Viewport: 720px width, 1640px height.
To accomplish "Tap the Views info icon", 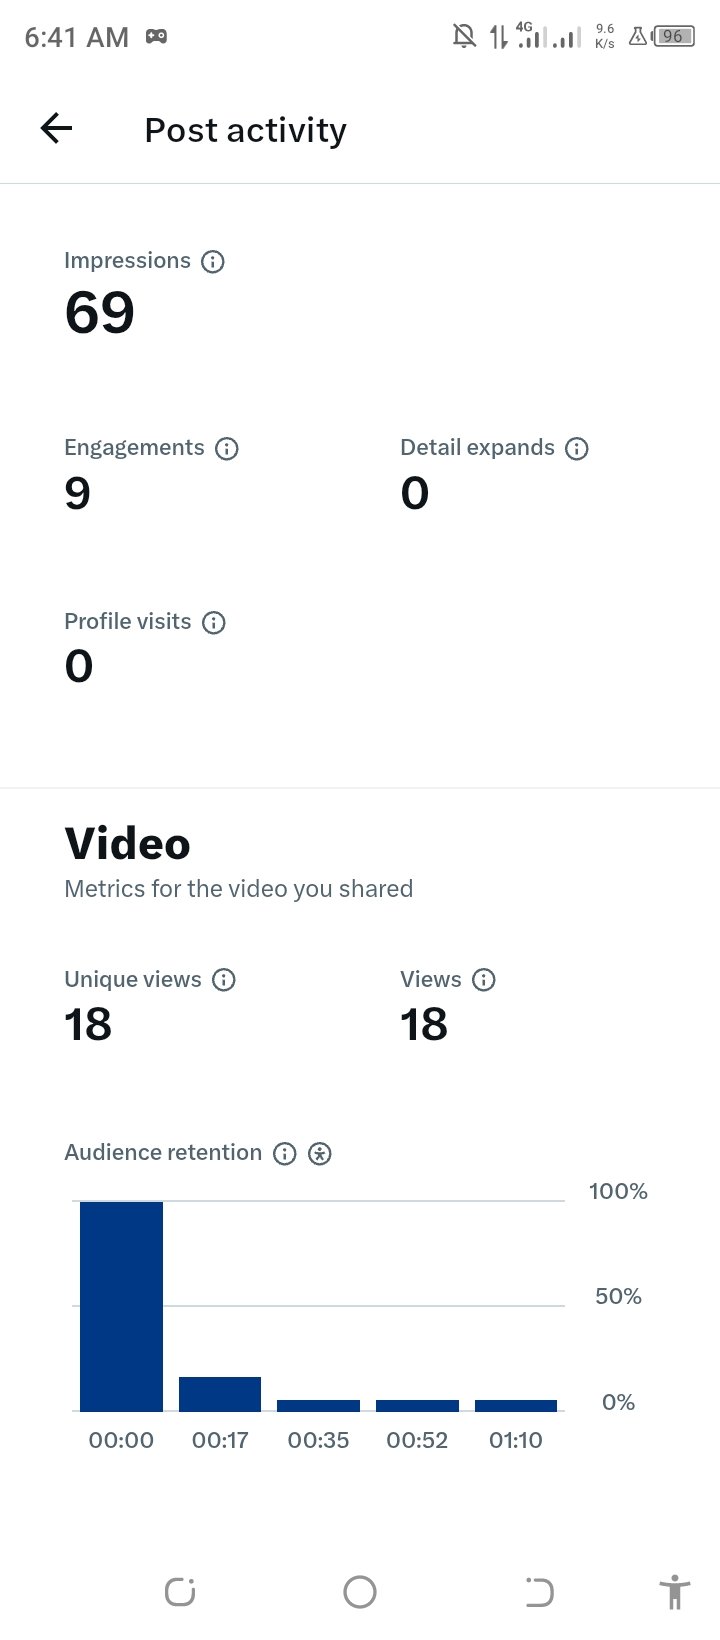I will (484, 980).
